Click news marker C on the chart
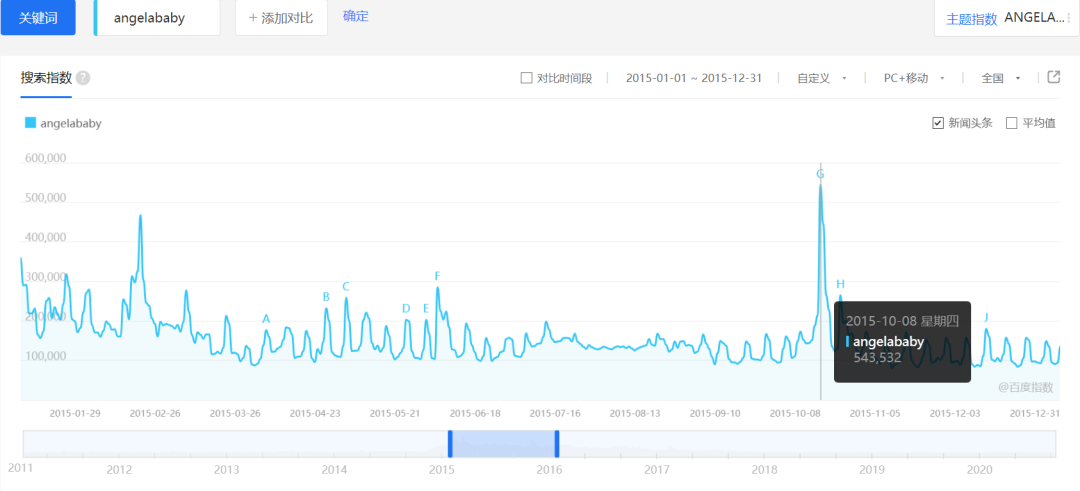Screen dimensions: 1080x491 pyautogui.click(x=346, y=287)
